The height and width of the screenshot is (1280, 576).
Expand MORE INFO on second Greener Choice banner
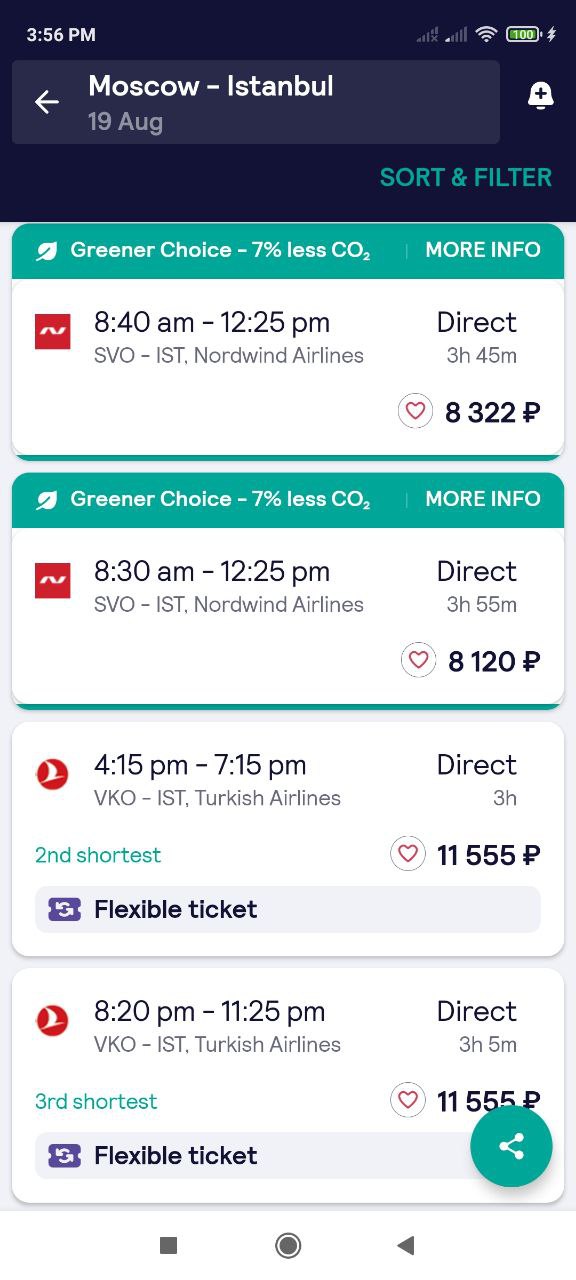coord(483,499)
